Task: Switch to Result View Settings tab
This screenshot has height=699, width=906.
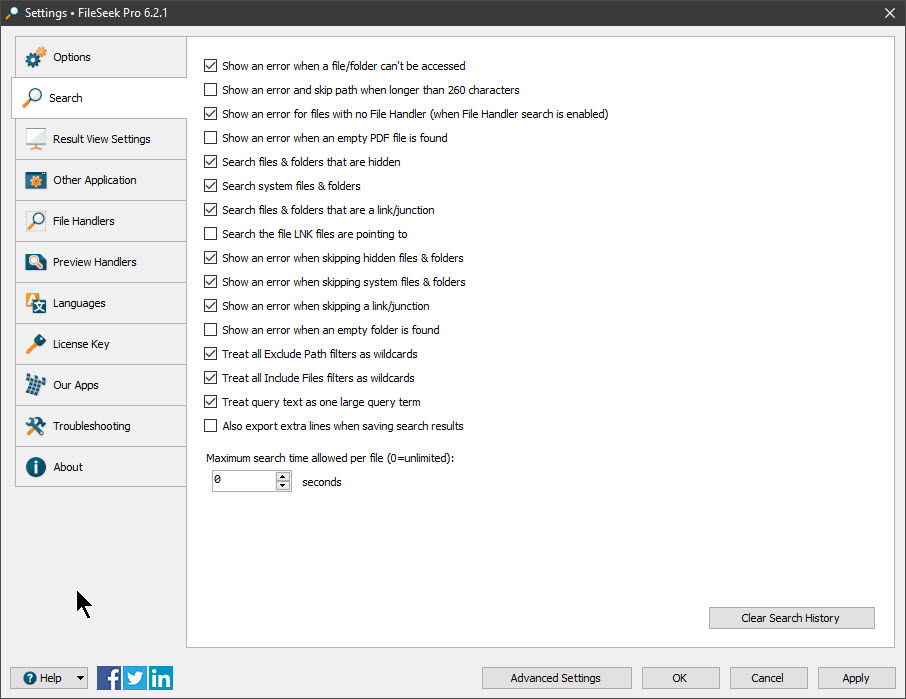Action: tap(101, 139)
